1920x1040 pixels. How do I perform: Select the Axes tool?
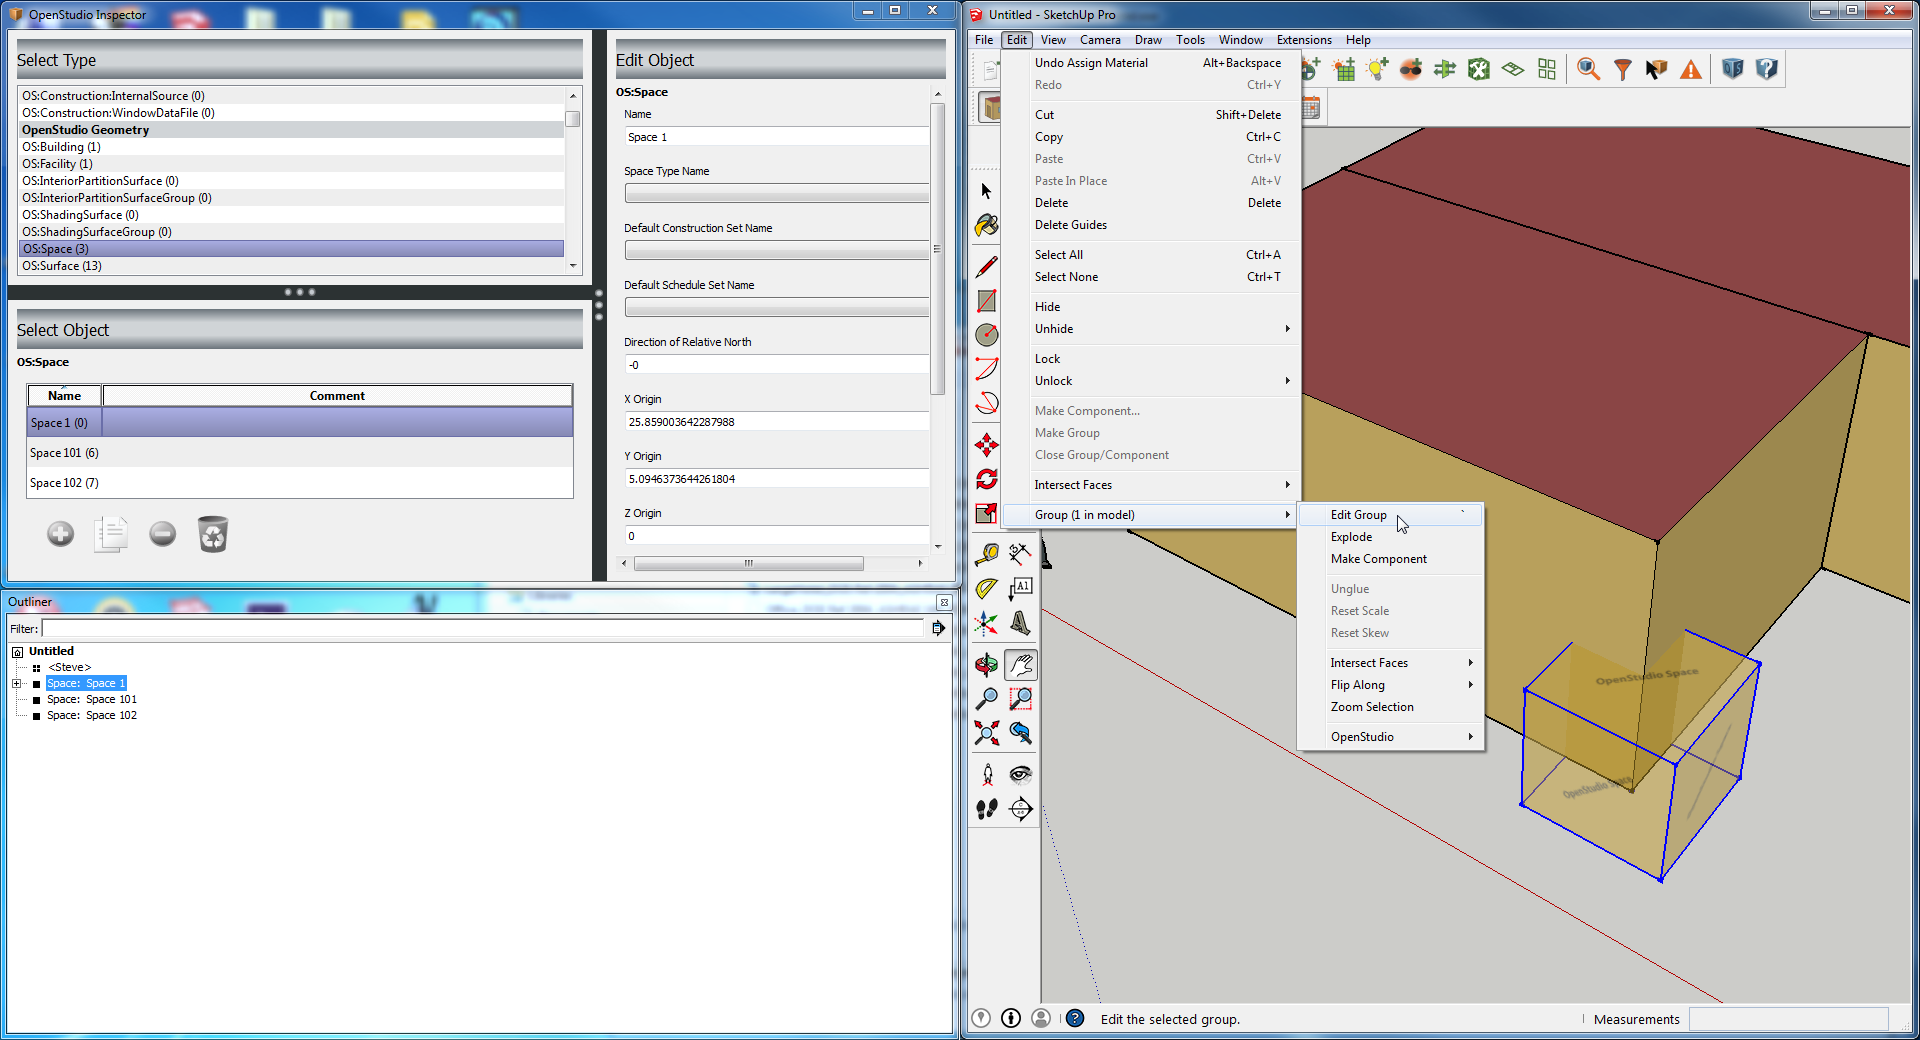986,623
